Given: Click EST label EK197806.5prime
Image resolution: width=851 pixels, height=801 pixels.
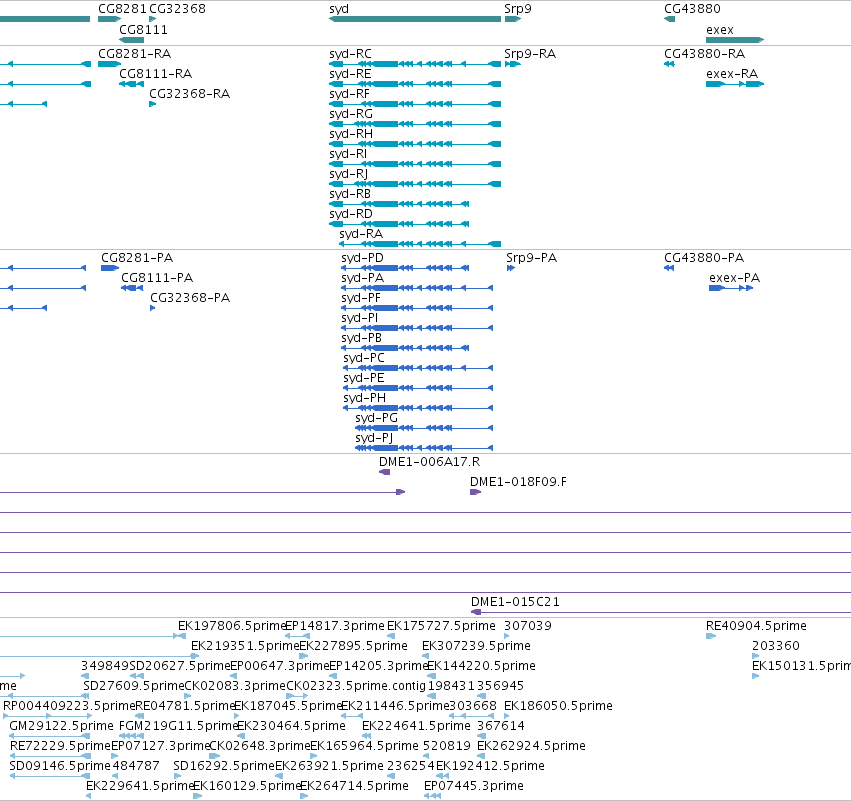Looking at the screenshot, I should (232, 626).
